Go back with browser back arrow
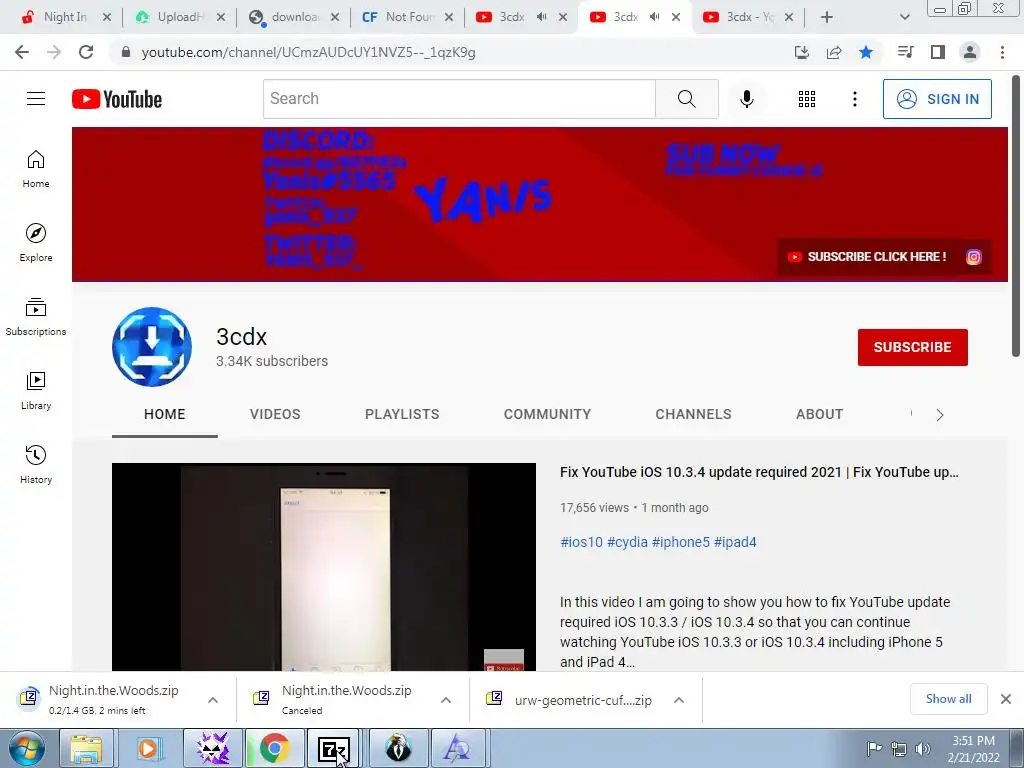Image resolution: width=1024 pixels, height=768 pixels. 22,52
